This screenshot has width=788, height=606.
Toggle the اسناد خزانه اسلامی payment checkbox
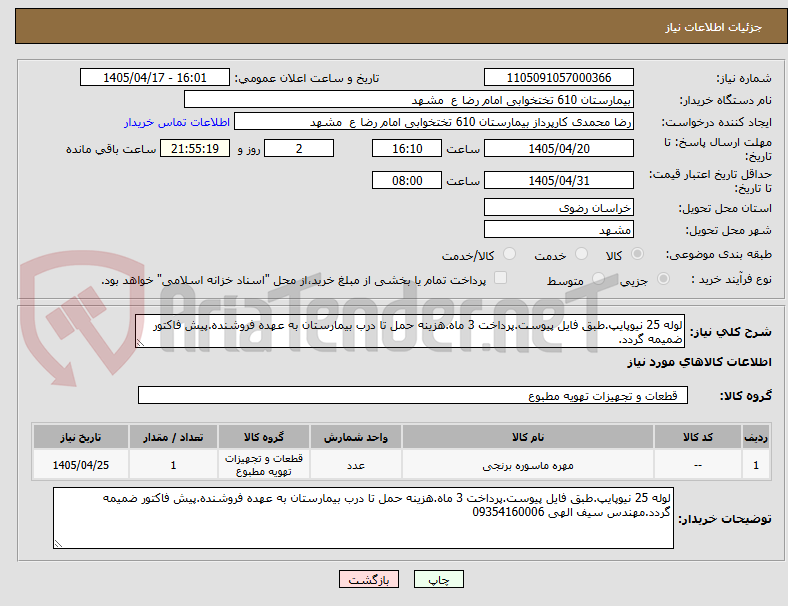click(501, 278)
